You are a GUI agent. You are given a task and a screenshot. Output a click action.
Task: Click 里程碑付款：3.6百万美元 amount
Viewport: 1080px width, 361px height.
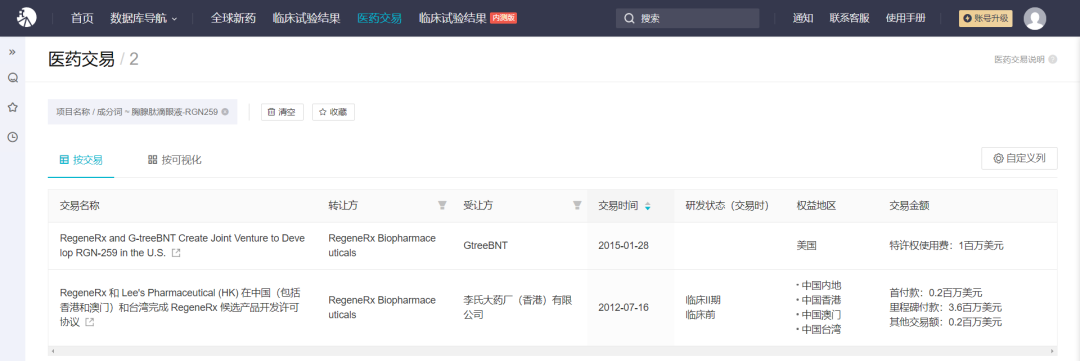[946, 307]
